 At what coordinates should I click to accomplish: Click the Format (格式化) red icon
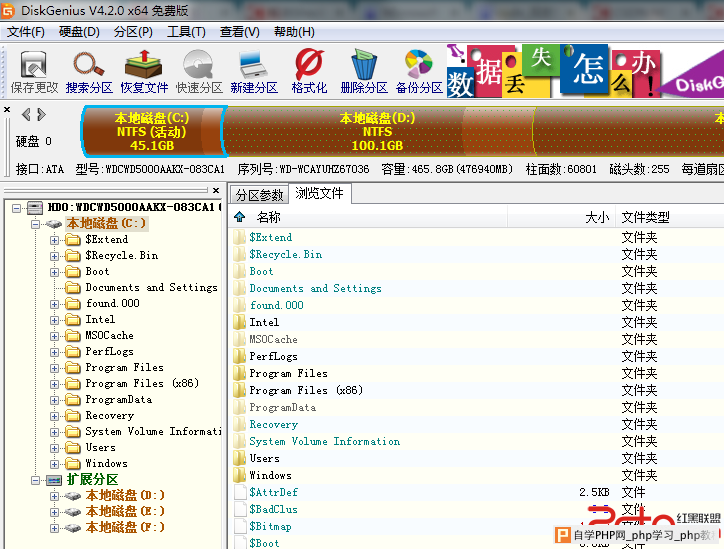coord(309,65)
